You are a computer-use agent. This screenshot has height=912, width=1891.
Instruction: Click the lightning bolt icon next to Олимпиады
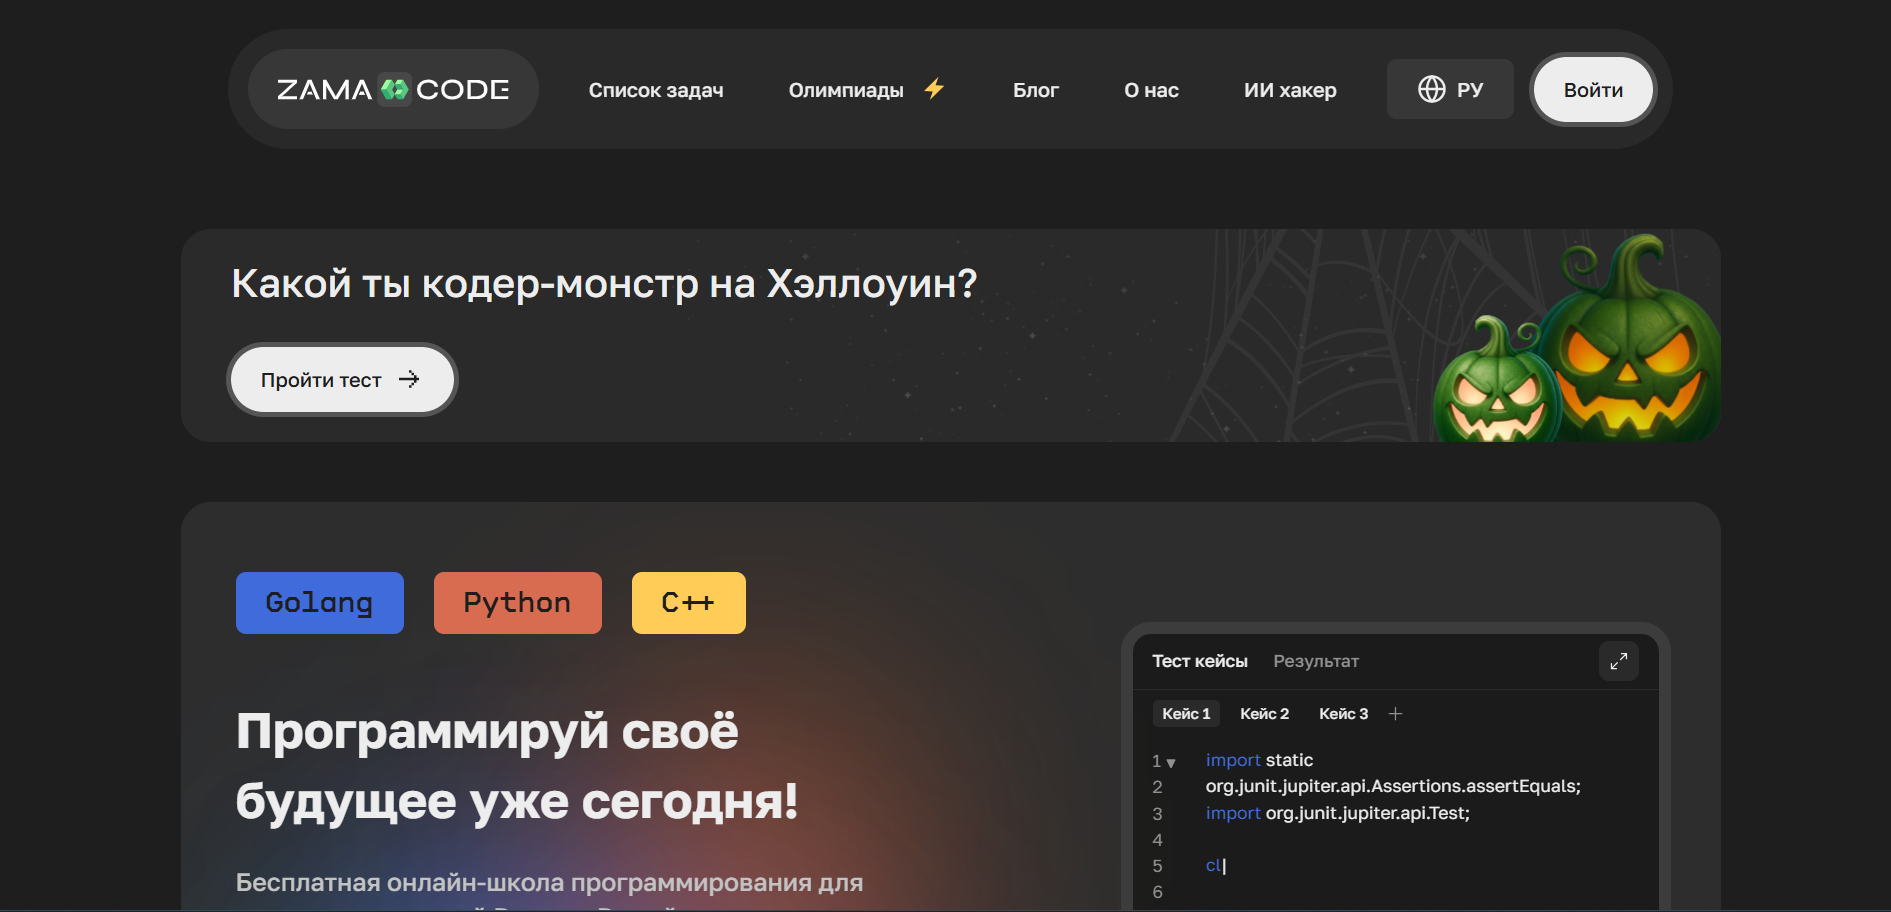pyautogui.click(x=933, y=89)
